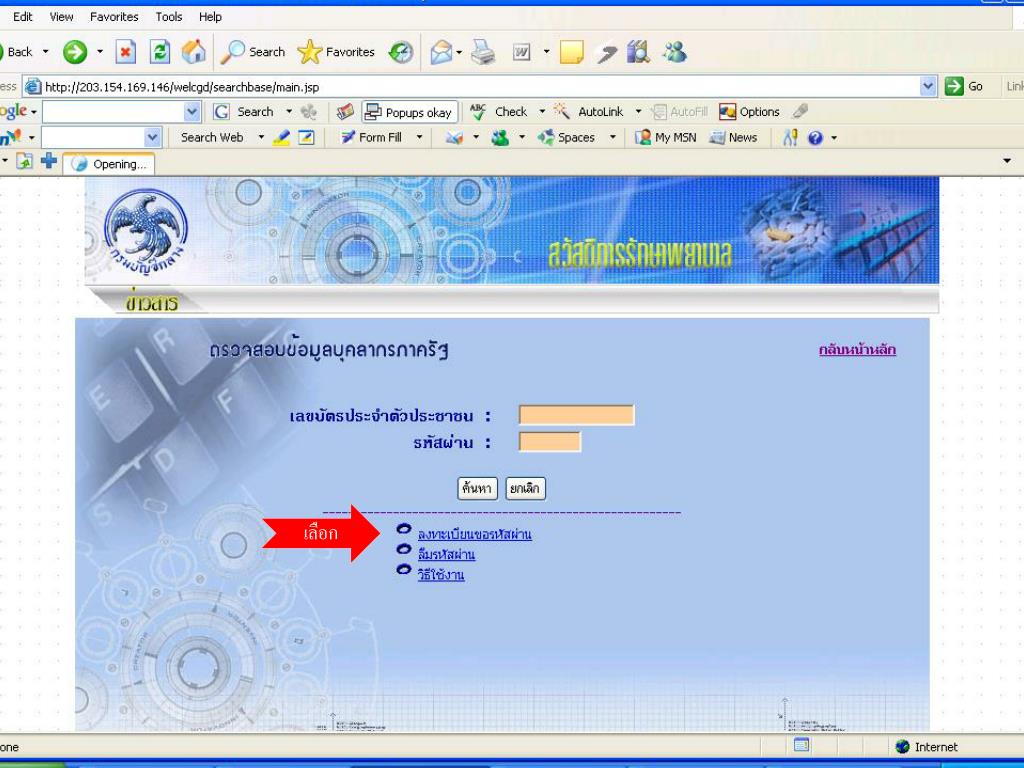Expand the MSN search box dropdown
1024x768 pixels.
pyautogui.click(x=152, y=138)
